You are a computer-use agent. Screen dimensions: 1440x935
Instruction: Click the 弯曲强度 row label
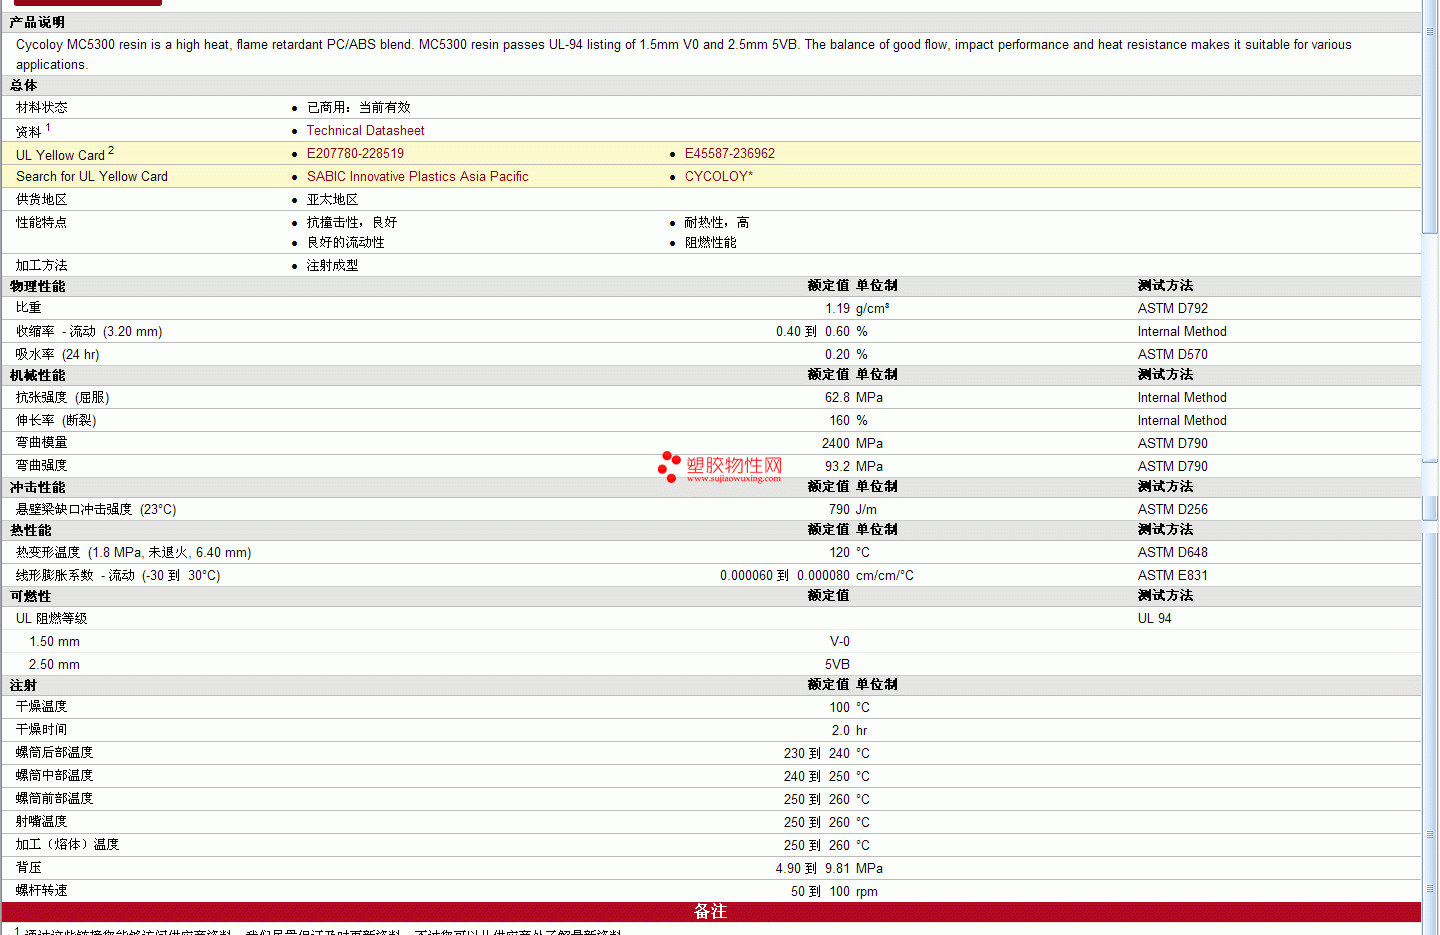[x=42, y=466]
